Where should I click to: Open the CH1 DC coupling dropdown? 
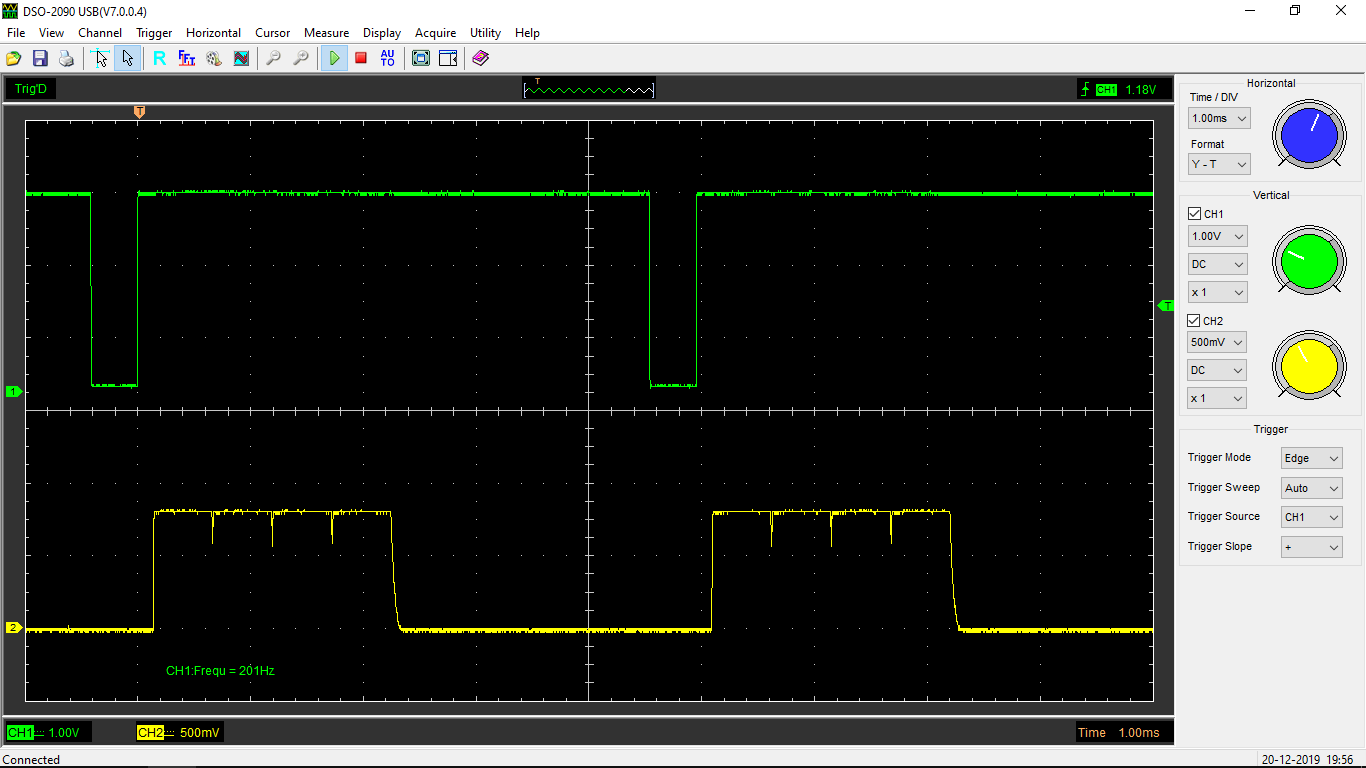(1217, 265)
